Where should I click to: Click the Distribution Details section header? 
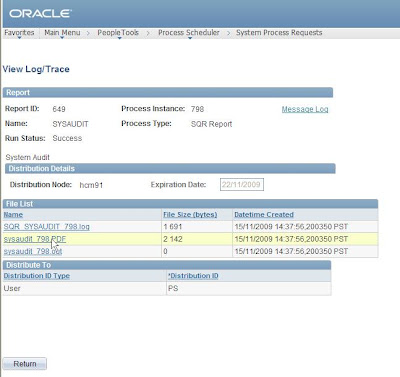170,169
